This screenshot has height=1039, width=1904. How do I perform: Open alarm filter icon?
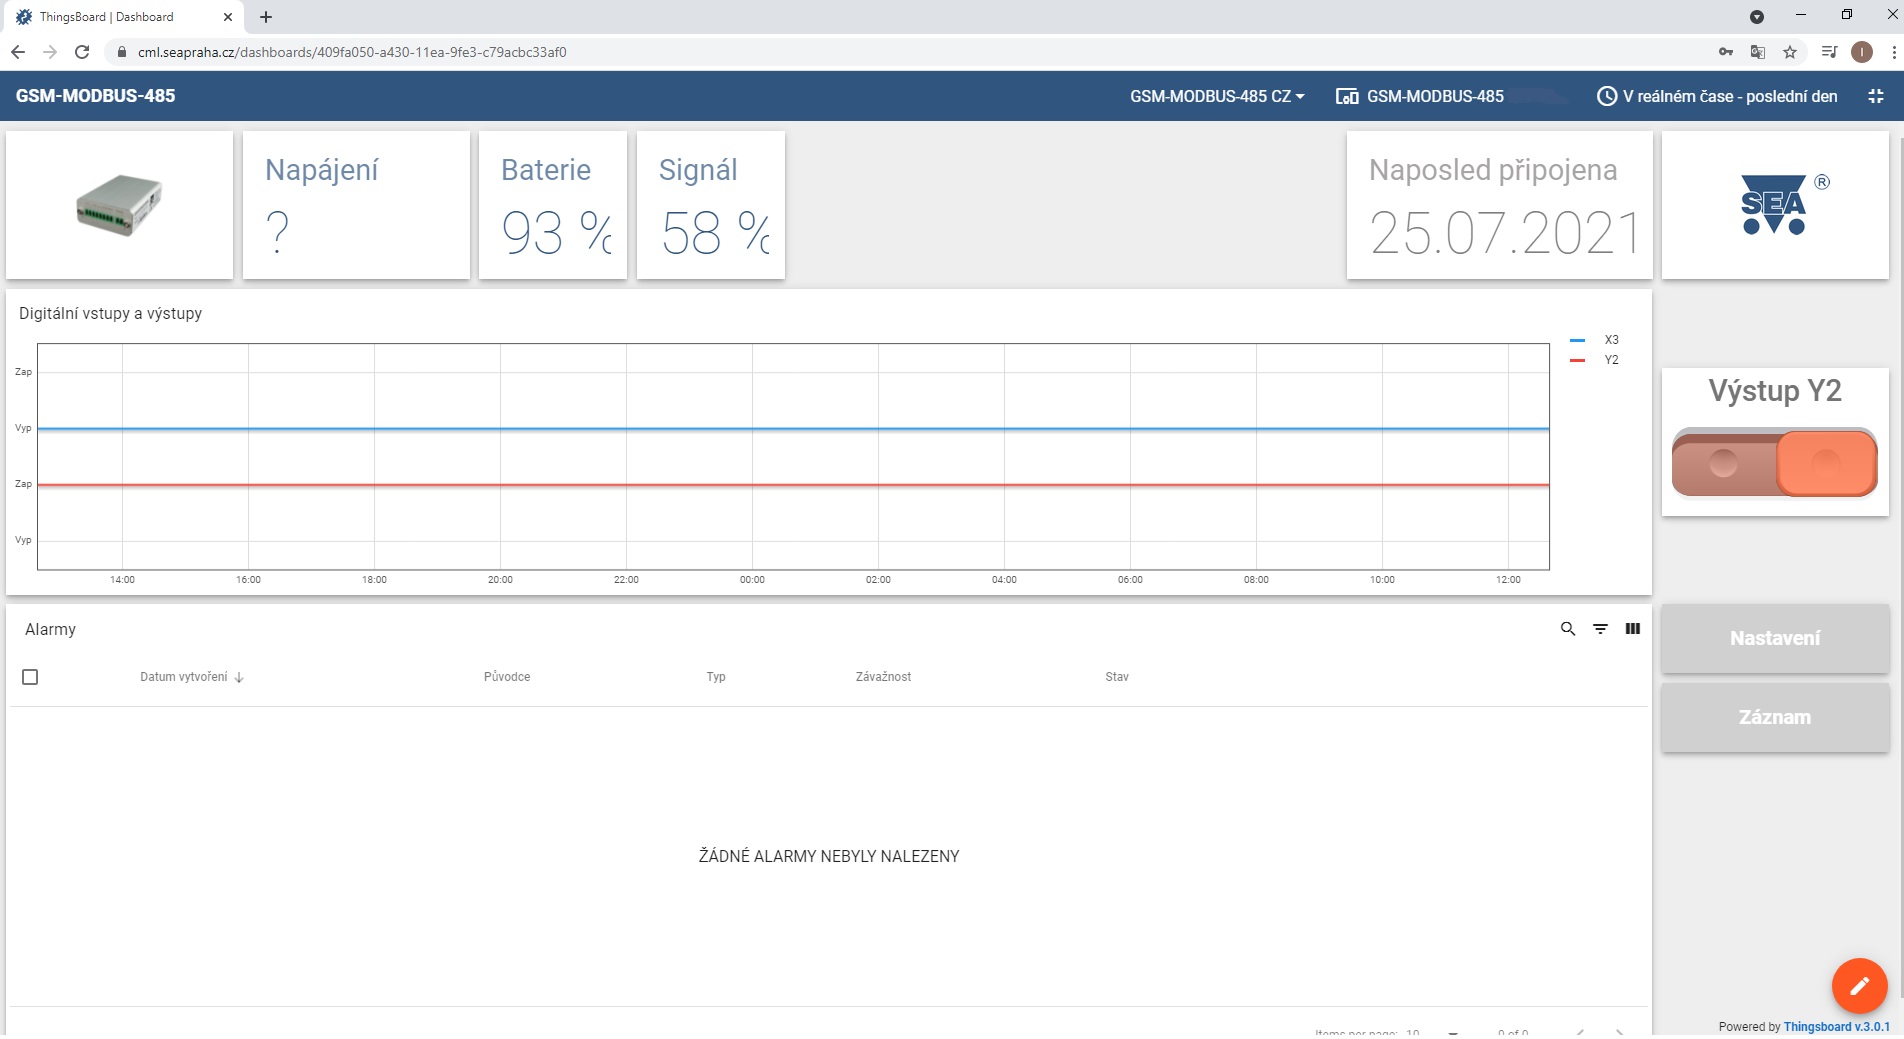click(x=1600, y=629)
